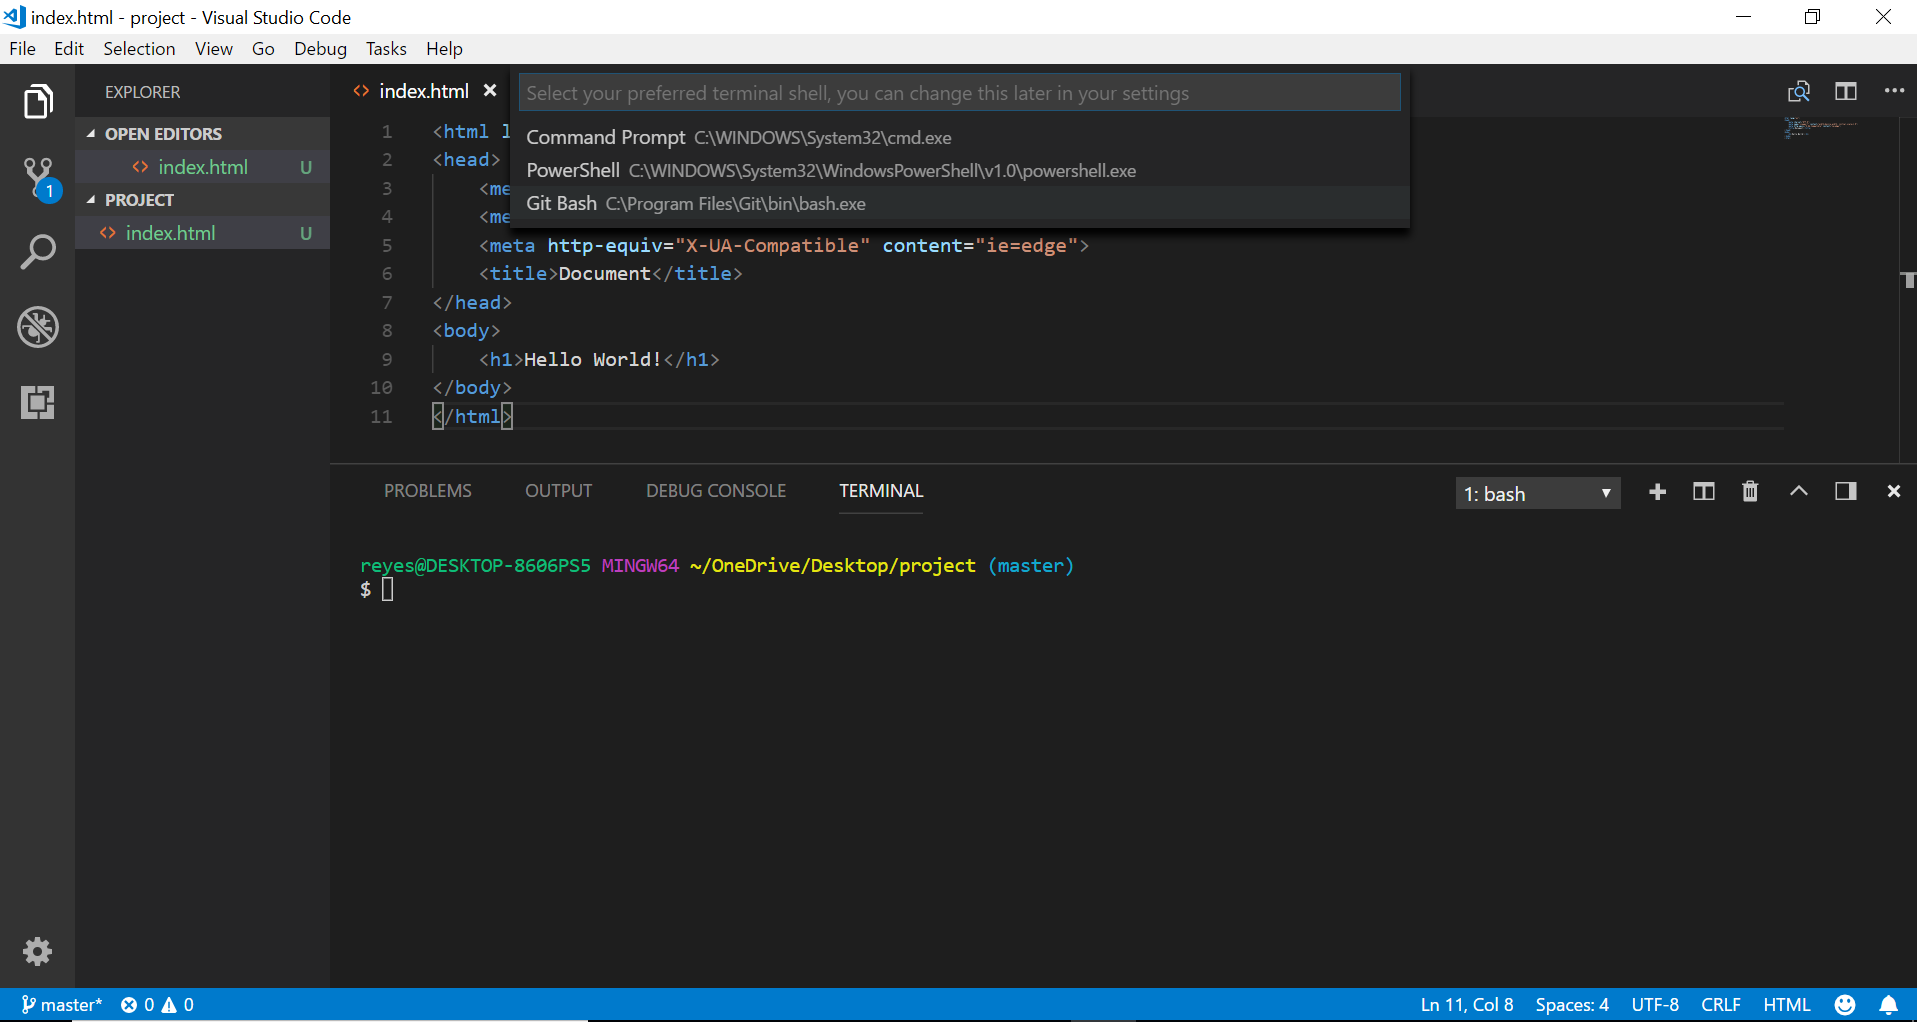Switch to the Debug Console tab
Viewport: 1917px width, 1022px height.
tap(716, 491)
